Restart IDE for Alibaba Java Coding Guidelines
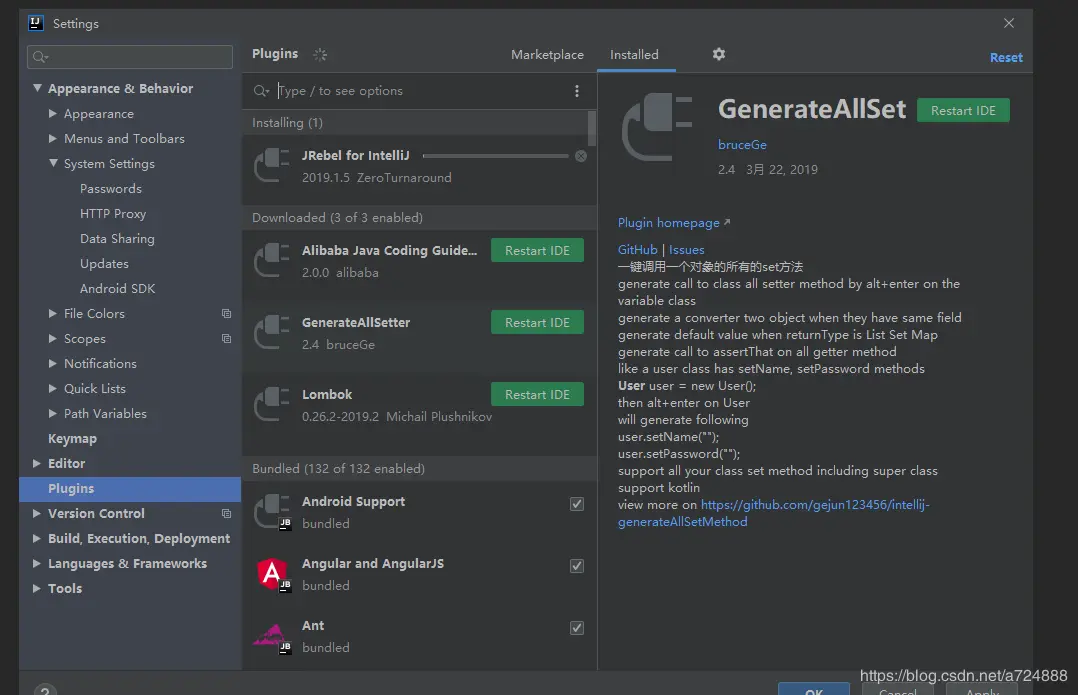 (537, 250)
